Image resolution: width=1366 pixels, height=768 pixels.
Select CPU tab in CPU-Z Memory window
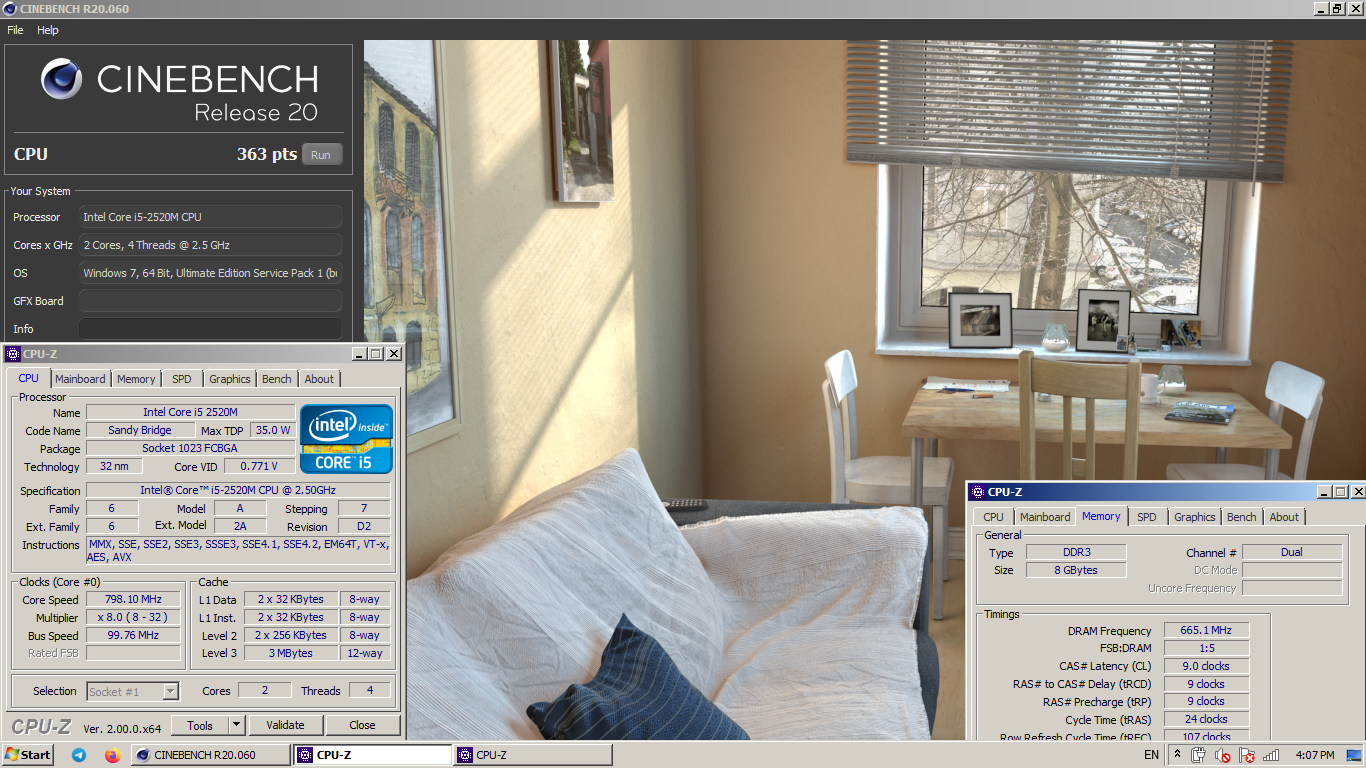point(993,517)
